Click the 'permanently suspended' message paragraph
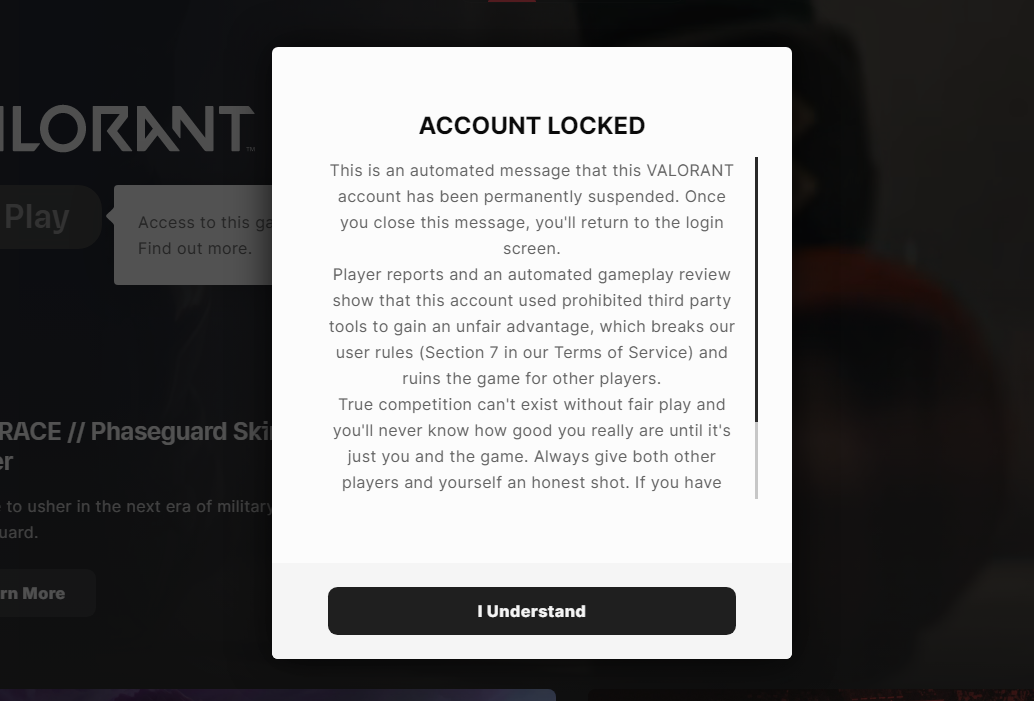Screen dimensions: 1034x701 [531, 209]
